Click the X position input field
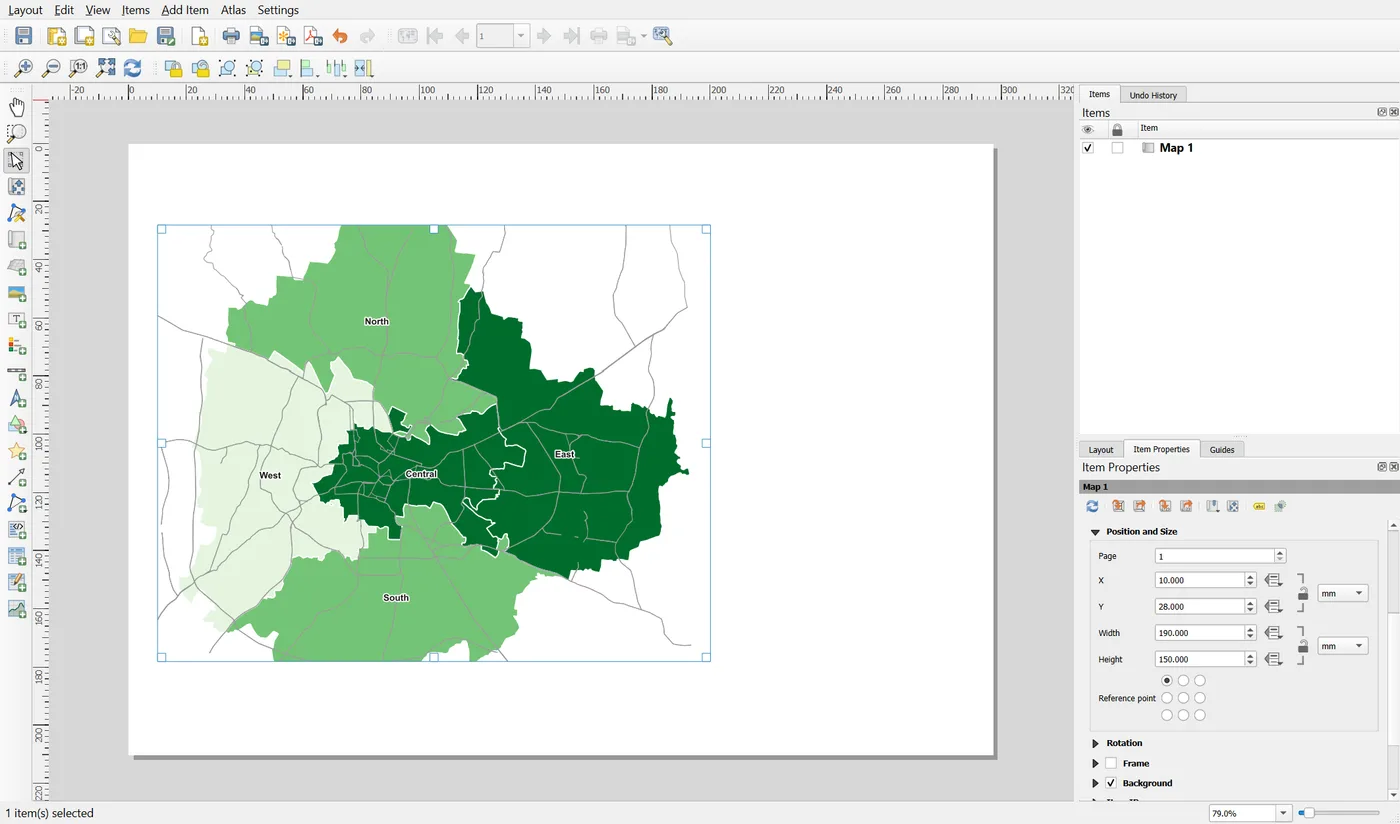The image size is (1400, 824). [x=1199, y=580]
